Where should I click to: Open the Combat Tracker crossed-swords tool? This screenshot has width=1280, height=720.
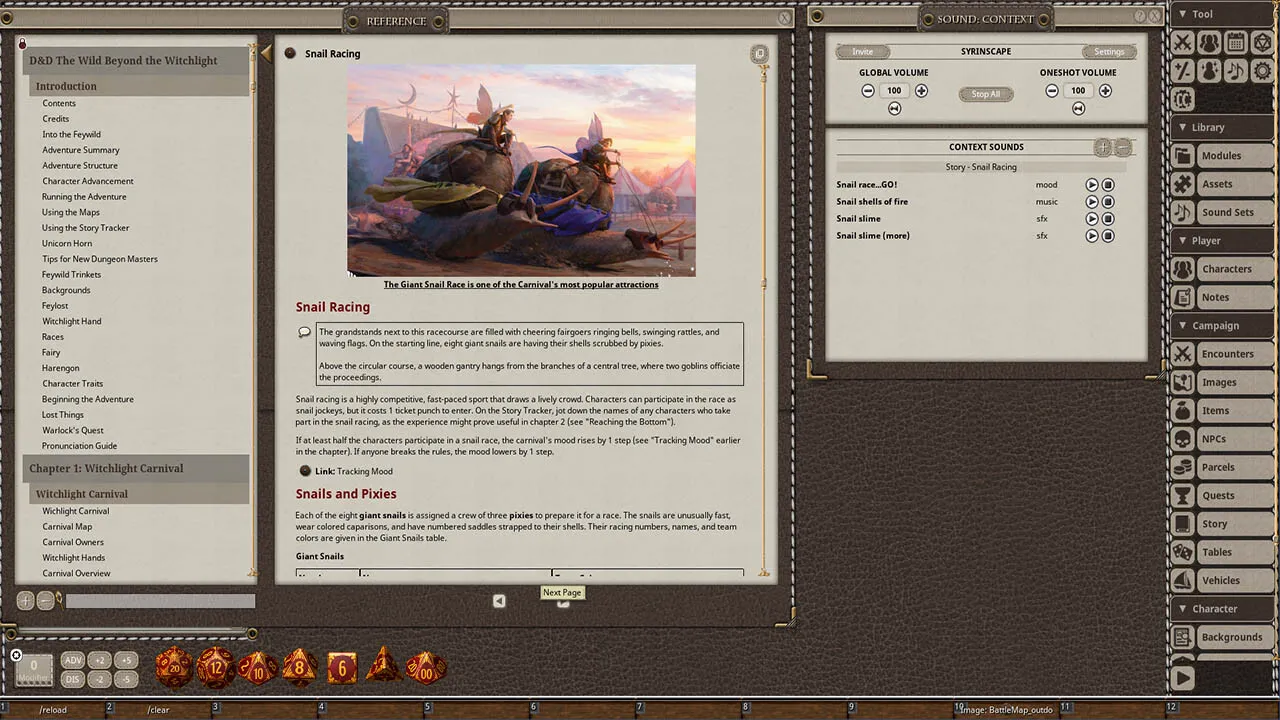(x=1183, y=42)
